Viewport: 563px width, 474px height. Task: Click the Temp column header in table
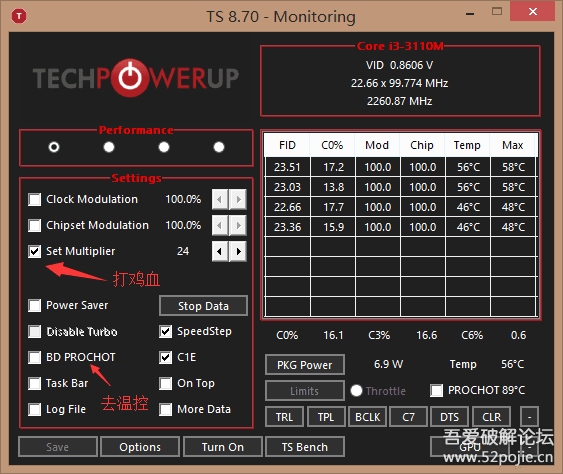(467, 145)
